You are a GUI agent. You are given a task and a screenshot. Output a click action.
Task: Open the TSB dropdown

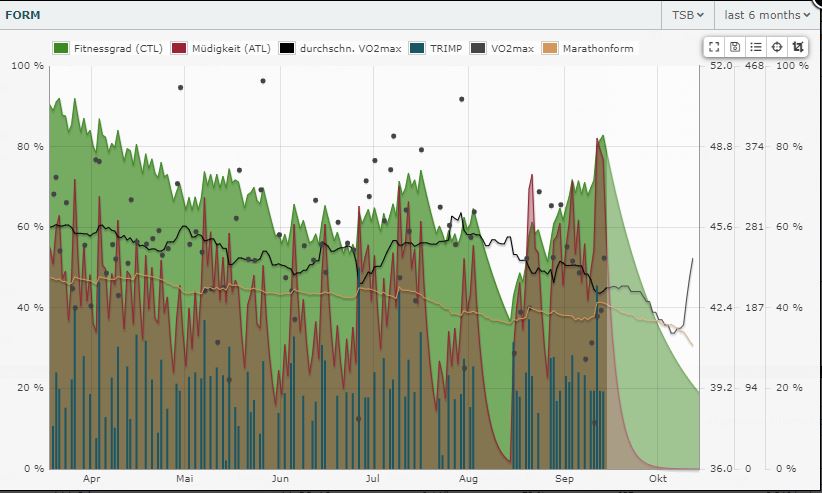click(x=687, y=15)
